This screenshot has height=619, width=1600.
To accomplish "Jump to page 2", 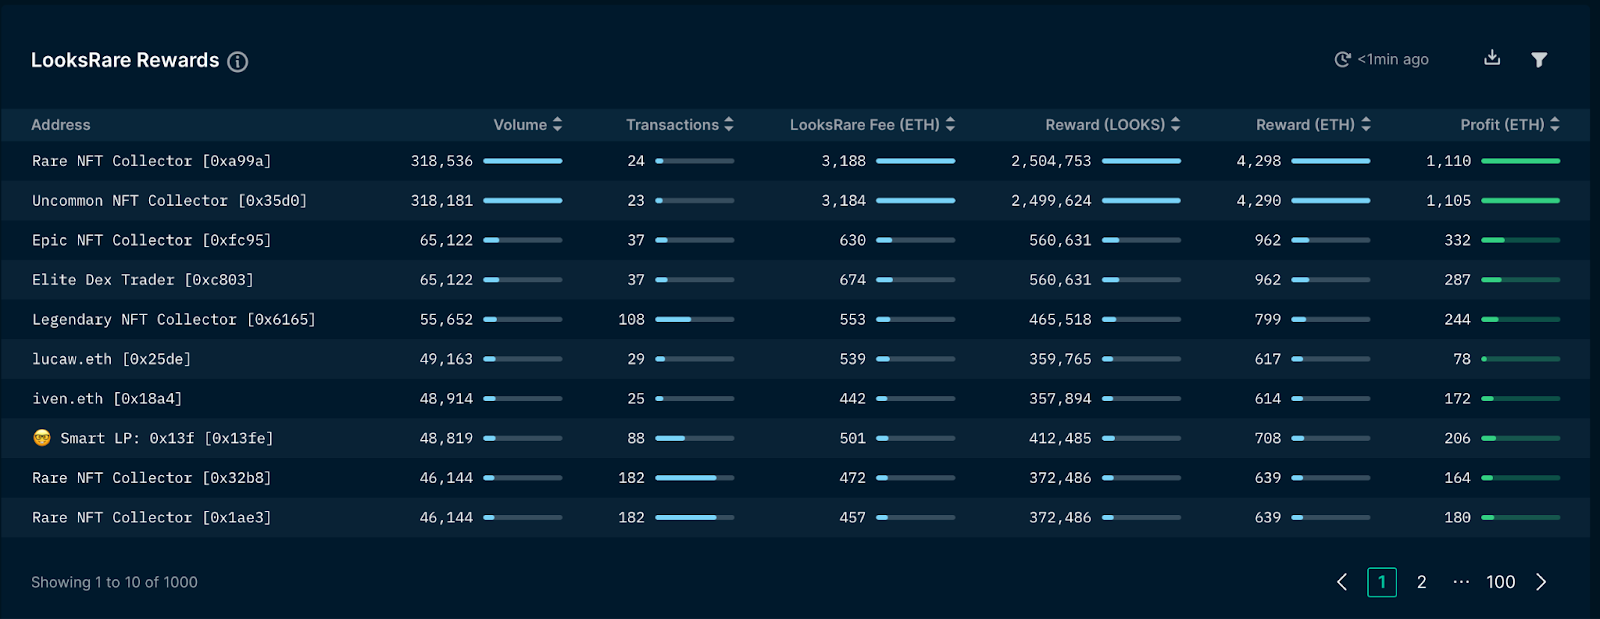I will coord(1422,582).
